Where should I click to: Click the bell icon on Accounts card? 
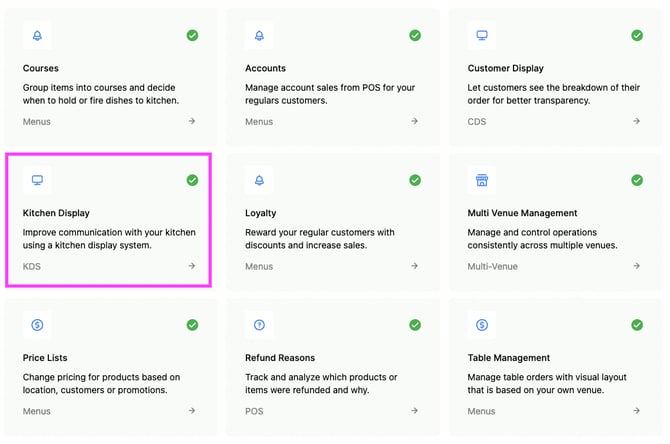[x=259, y=35]
